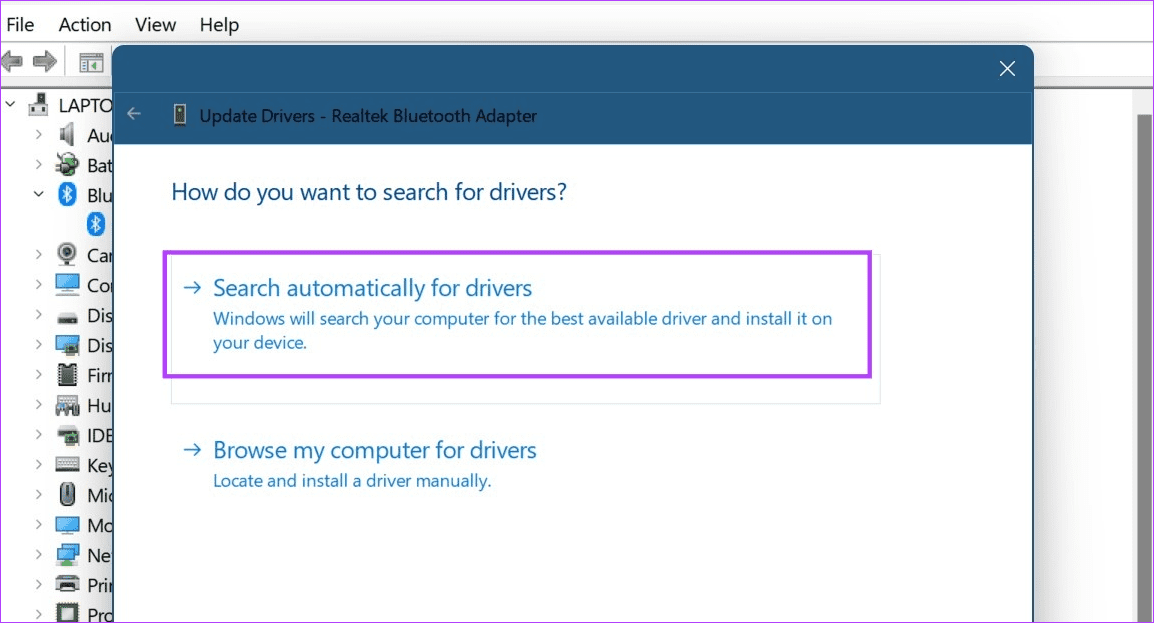Expand the Display adapters category

(38, 344)
